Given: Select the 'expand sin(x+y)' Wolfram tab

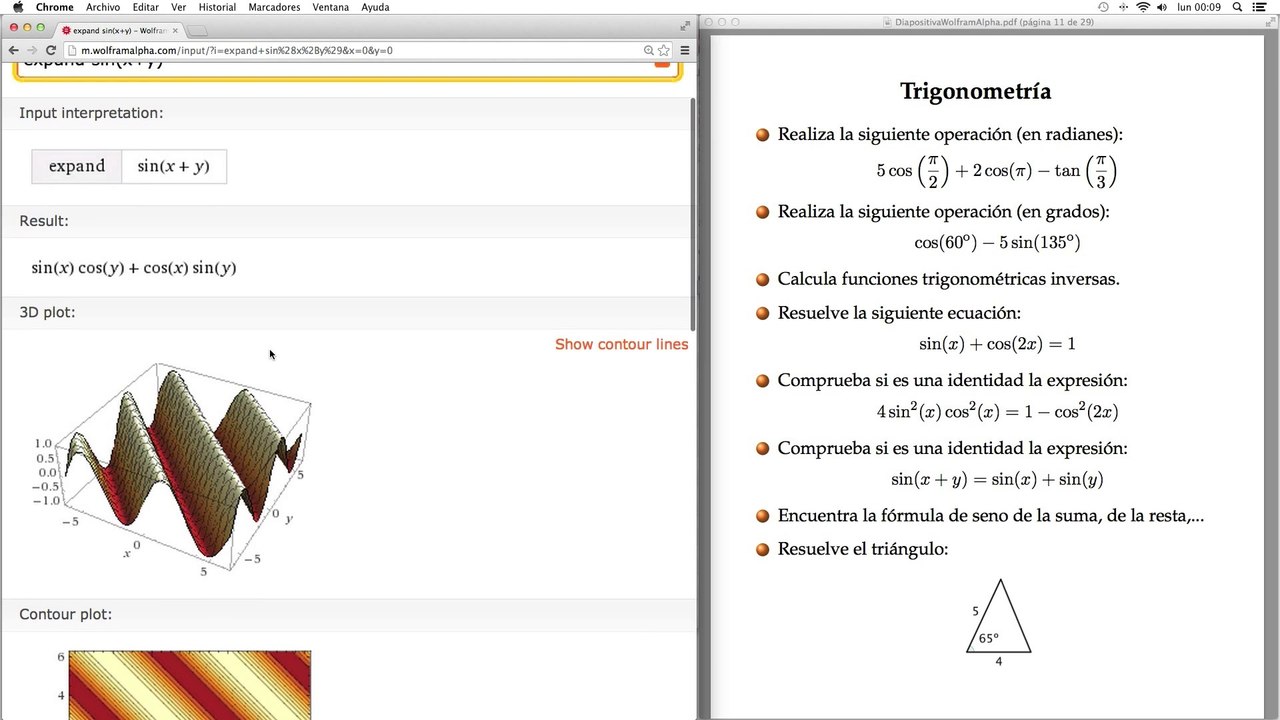Looking at the screenshot, I should pos(118,31).
